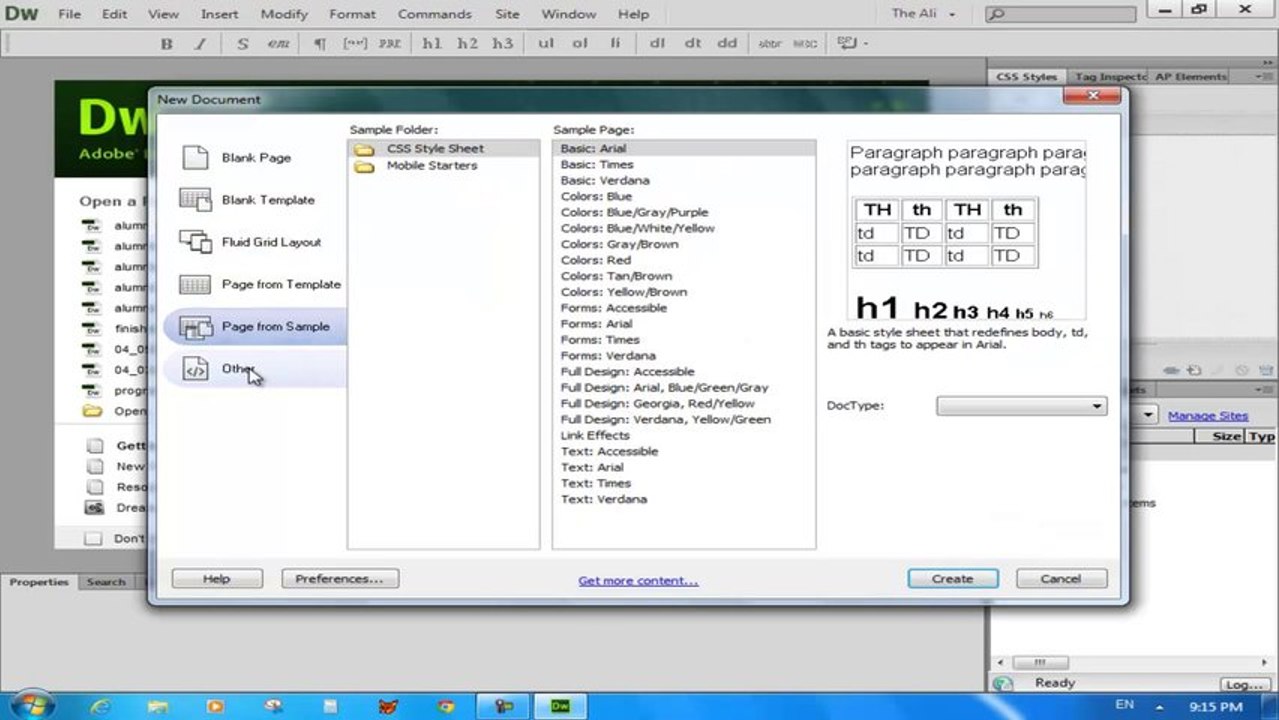
Task: Apply Heading 3 (h3) from toolbar
Action: [x=502, y=43]
